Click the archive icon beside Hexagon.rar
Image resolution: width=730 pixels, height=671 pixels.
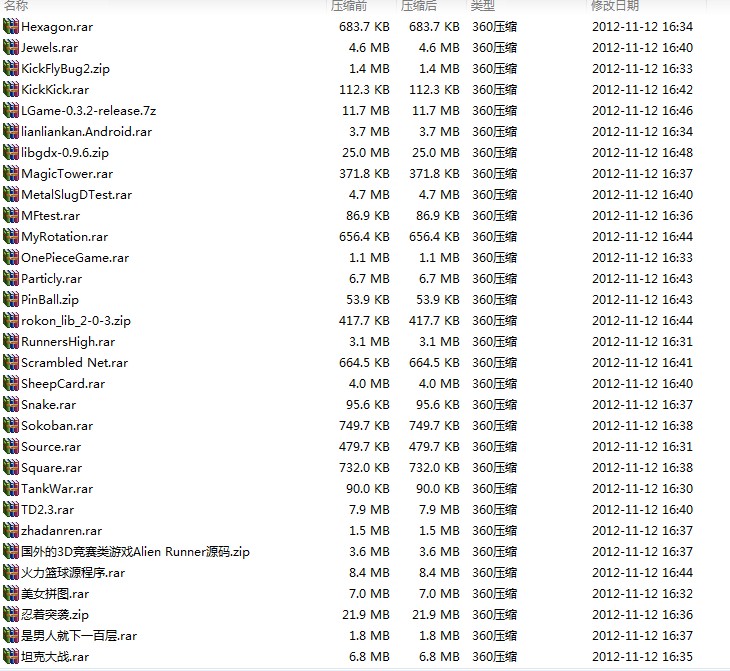11,26
